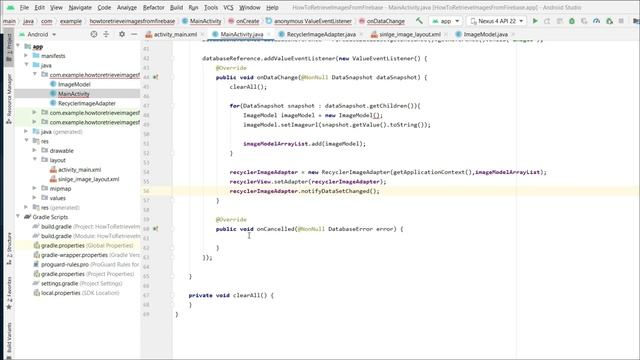Click override gutter icon at onCancelled line
The width and height of the screenshot is (640, 360).
[156, 229]
